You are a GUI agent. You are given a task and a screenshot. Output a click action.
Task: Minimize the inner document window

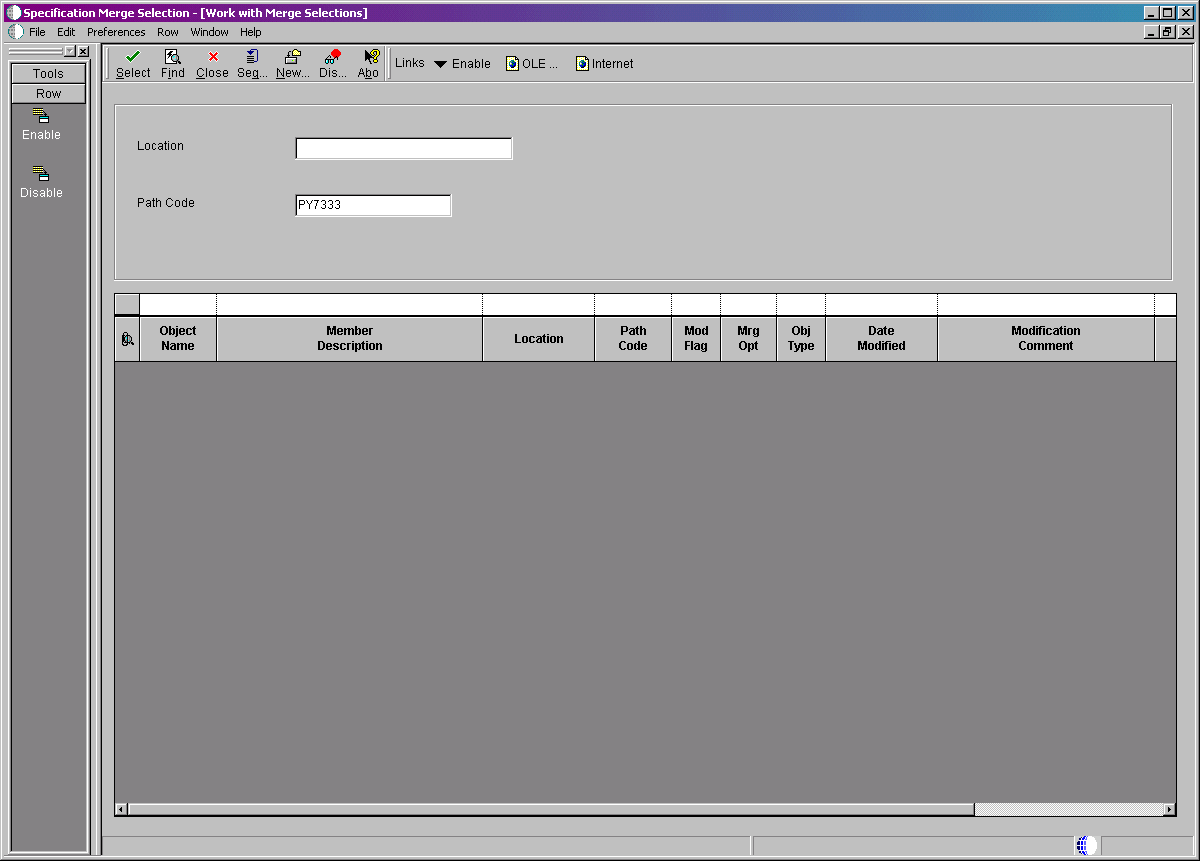pyautogui.click(x=1151, y=32)
